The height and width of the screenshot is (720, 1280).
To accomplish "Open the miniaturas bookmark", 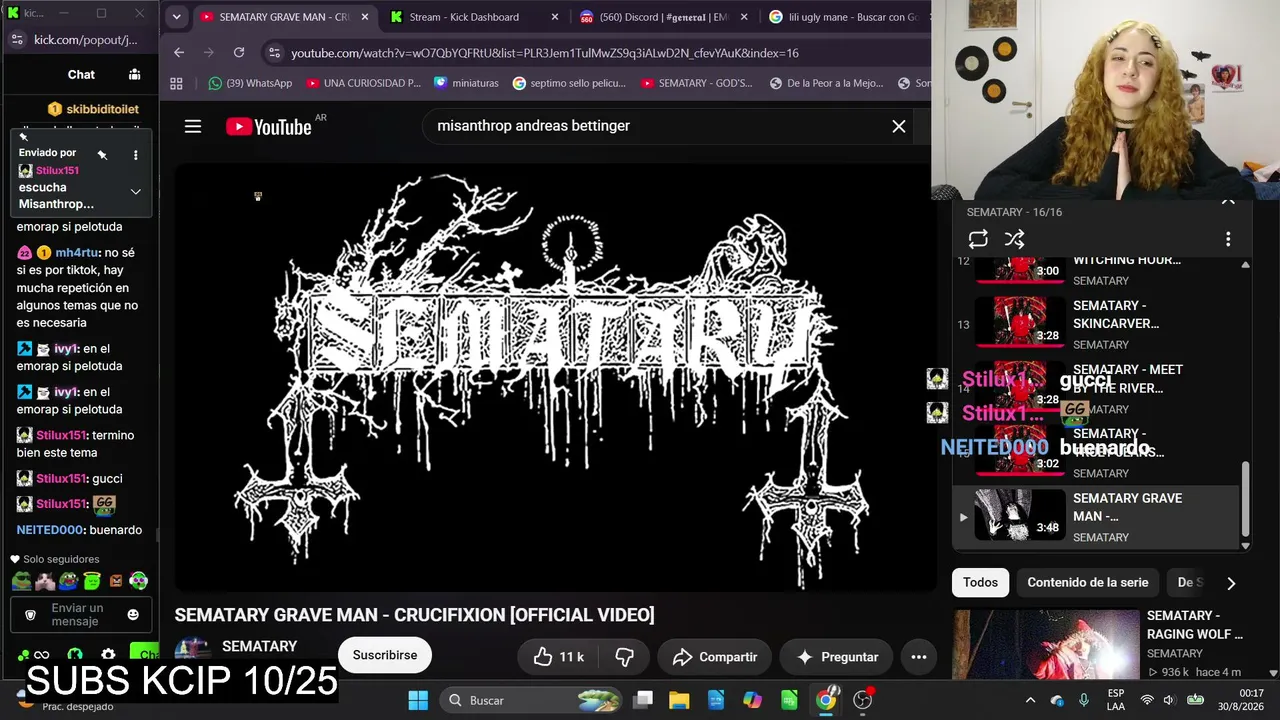I will [x=467, y=83].
